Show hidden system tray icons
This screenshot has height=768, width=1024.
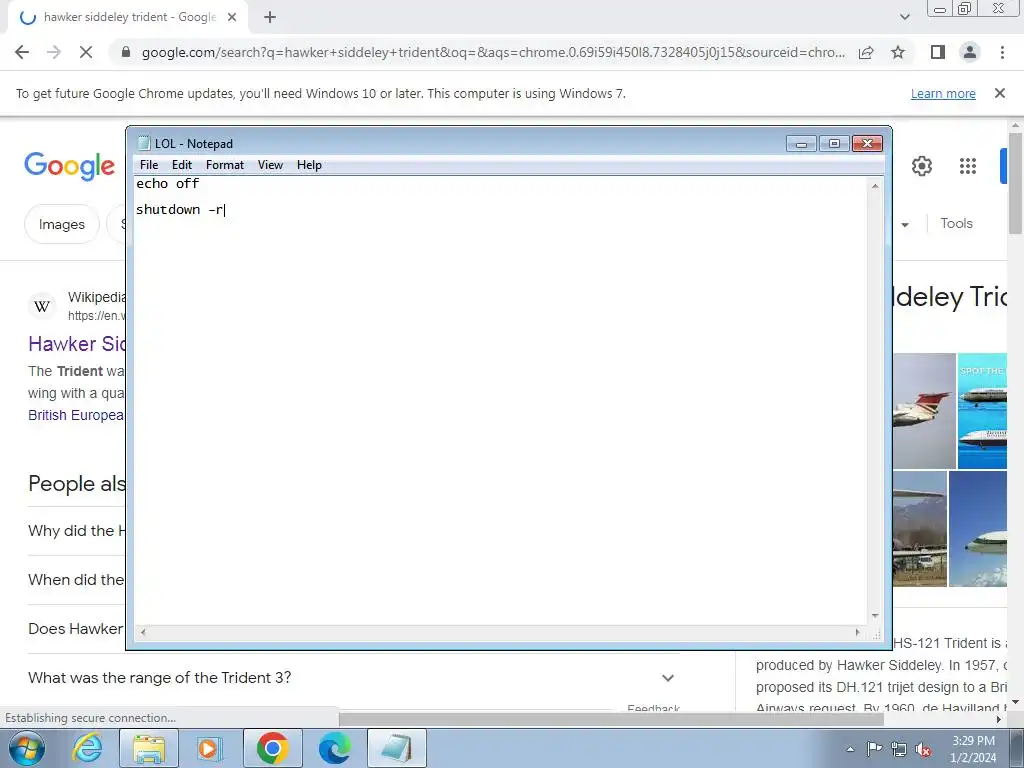850,749
